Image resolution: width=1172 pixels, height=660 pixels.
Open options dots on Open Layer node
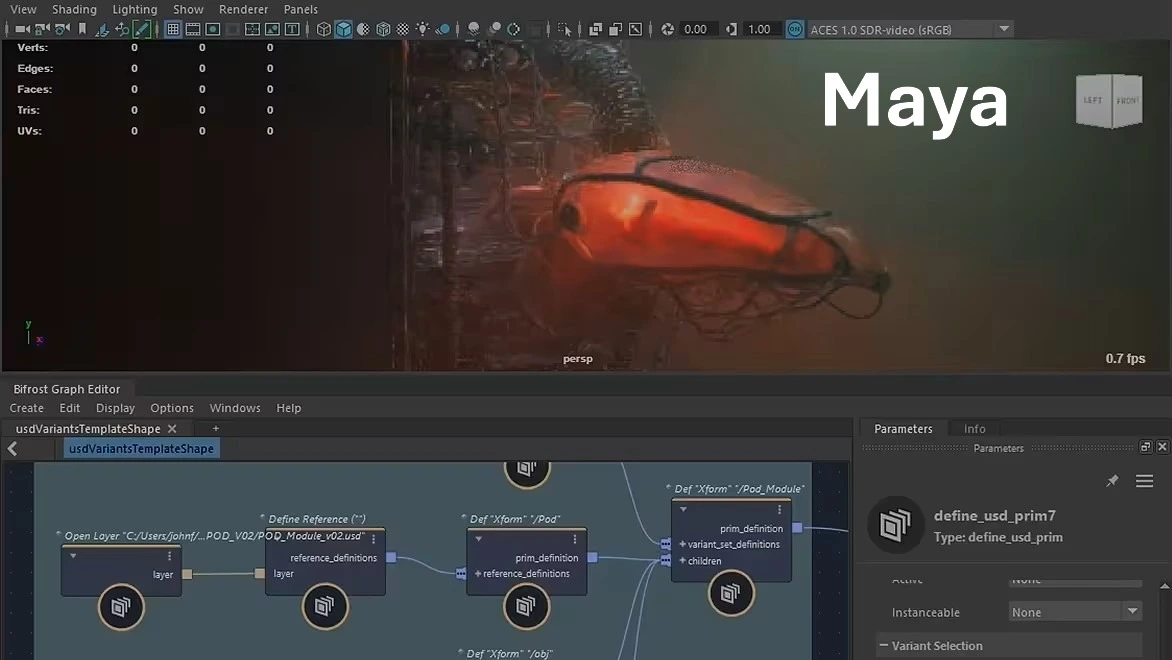click(170, 556)
